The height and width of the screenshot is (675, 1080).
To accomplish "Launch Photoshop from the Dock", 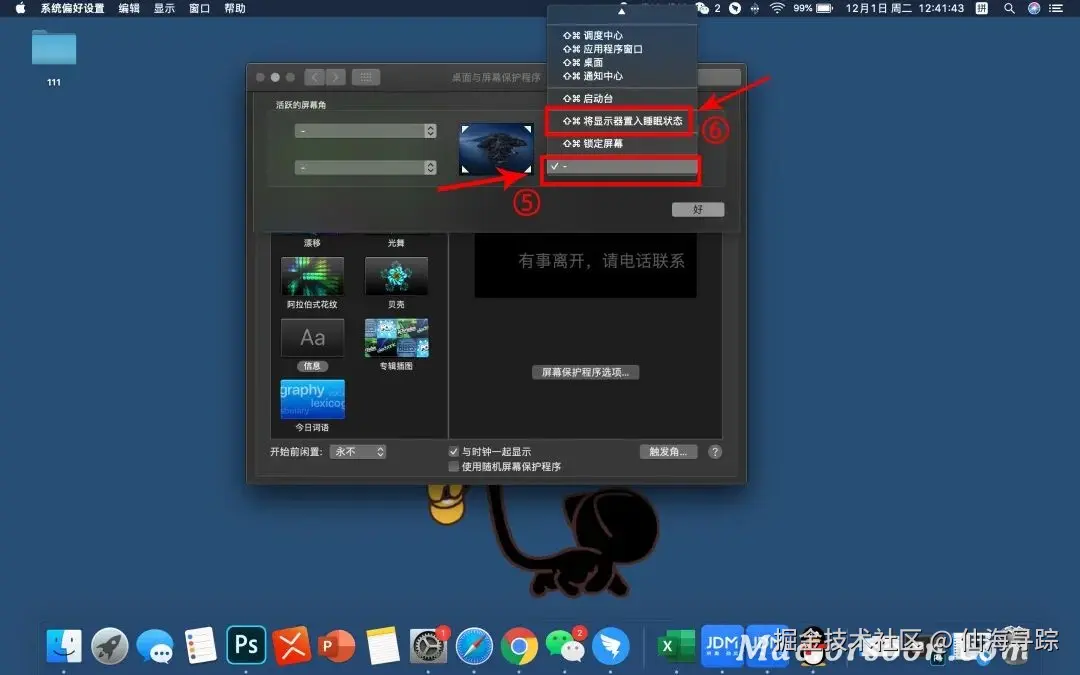I will [x=246, y=645].
